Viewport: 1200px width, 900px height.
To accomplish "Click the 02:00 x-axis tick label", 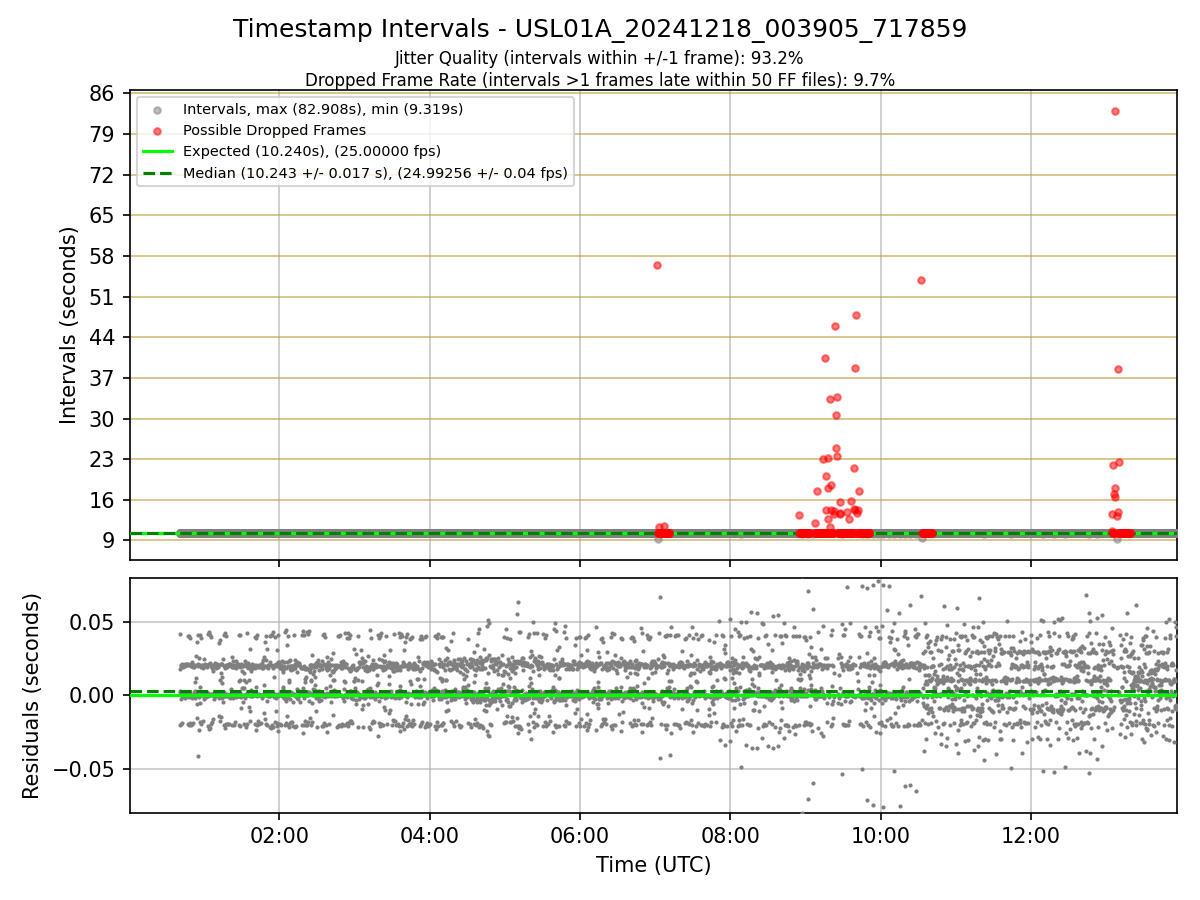I will pos(279,836).
